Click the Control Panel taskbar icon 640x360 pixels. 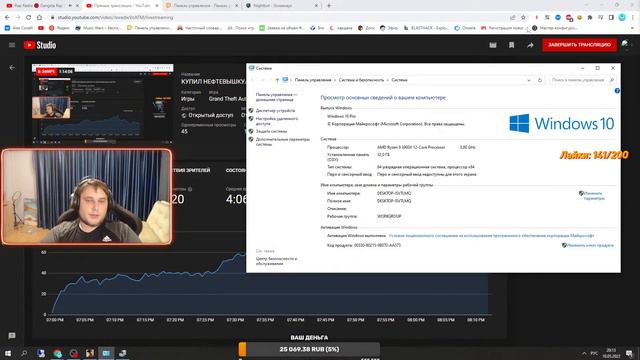point(106,353)
